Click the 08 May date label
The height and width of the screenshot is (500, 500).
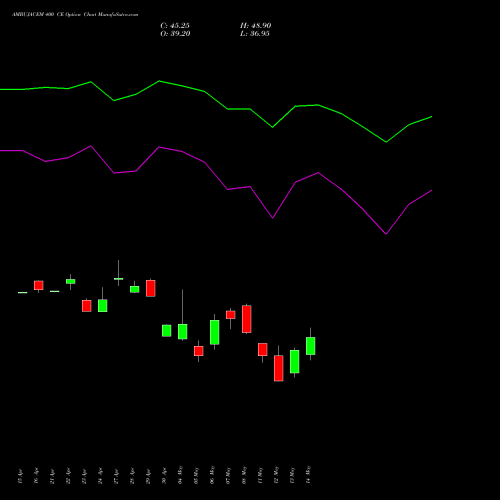(244, 475)
